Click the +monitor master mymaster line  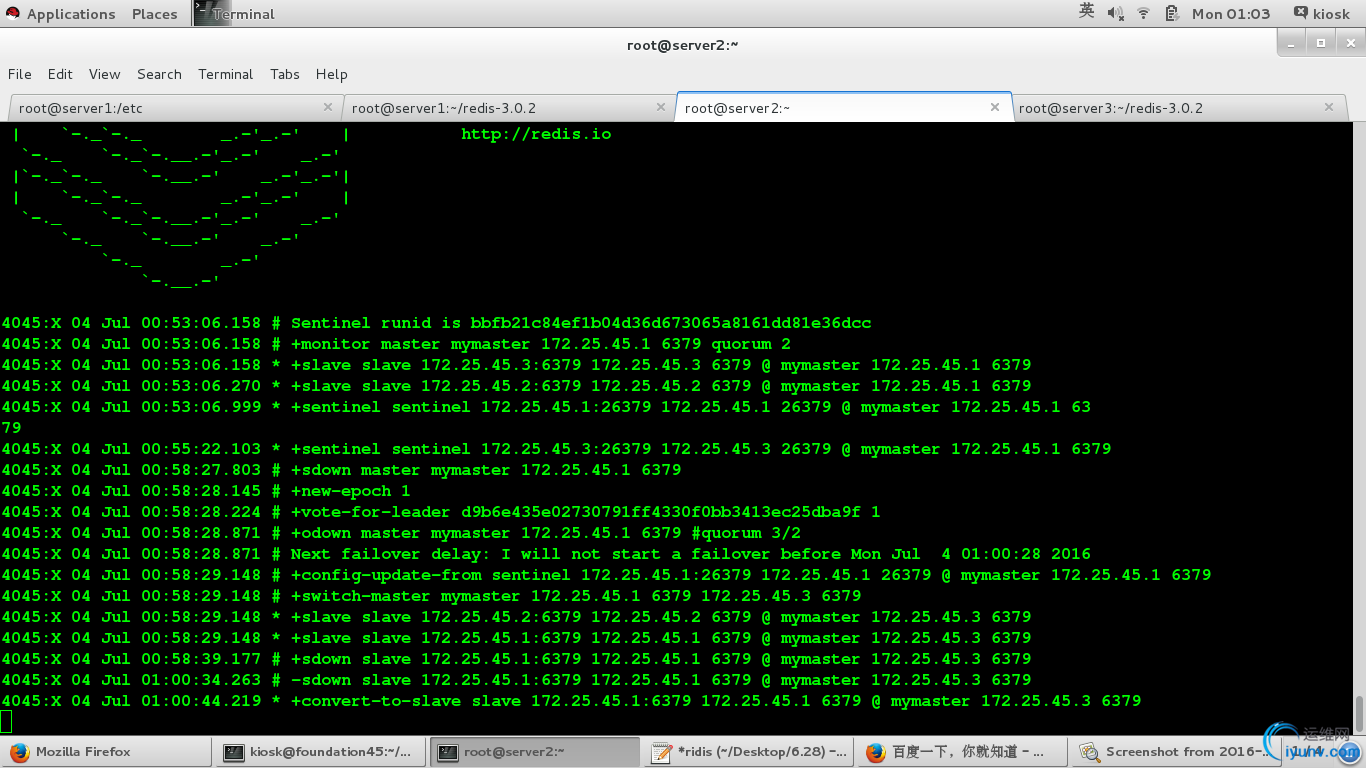point(396,344)
